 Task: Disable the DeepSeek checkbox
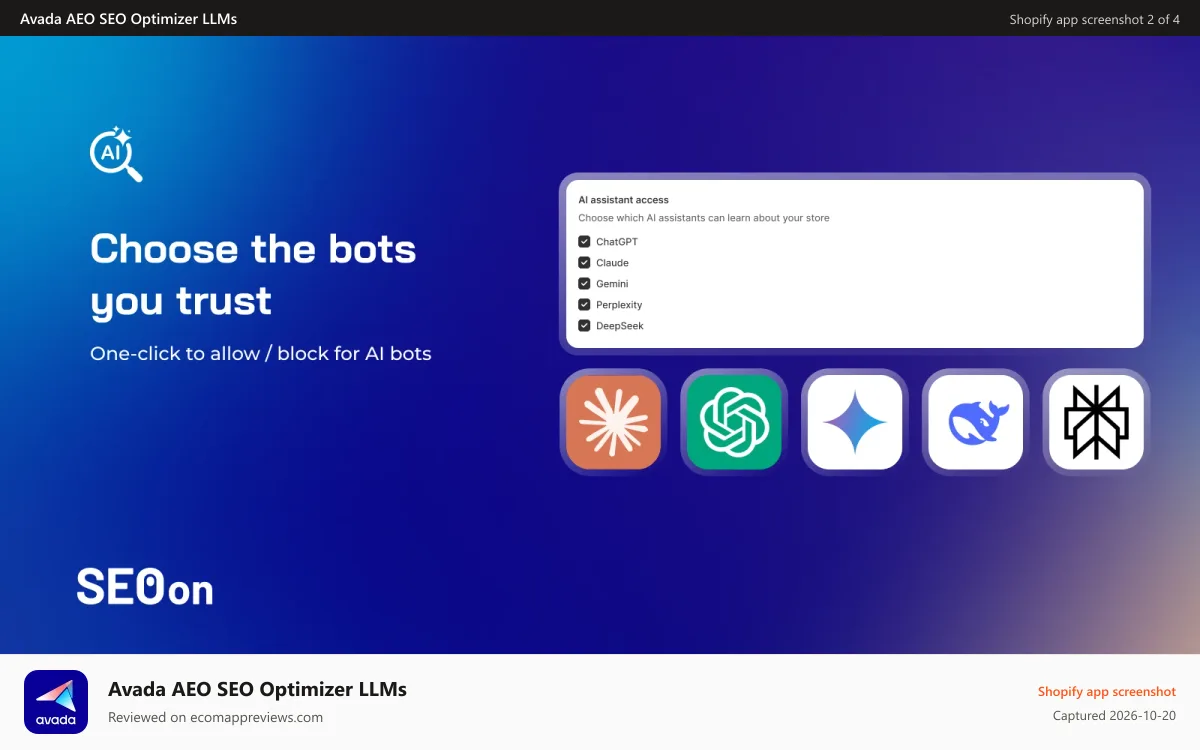[584, 326]
